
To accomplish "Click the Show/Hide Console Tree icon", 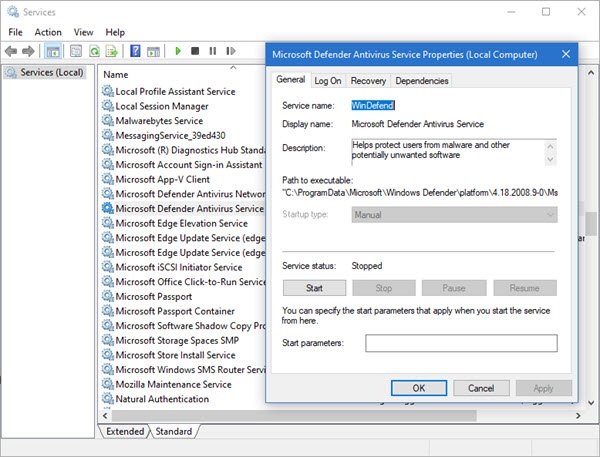I will [52, 51].
